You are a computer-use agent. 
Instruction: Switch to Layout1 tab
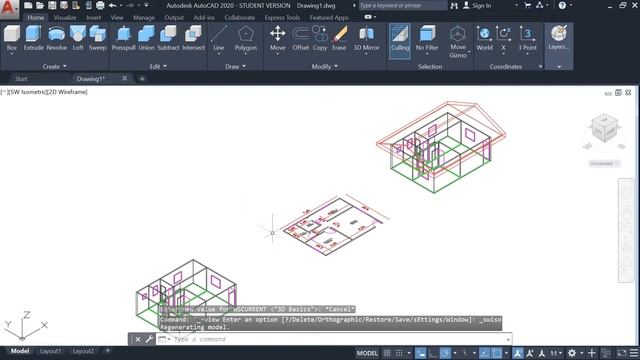50,351
